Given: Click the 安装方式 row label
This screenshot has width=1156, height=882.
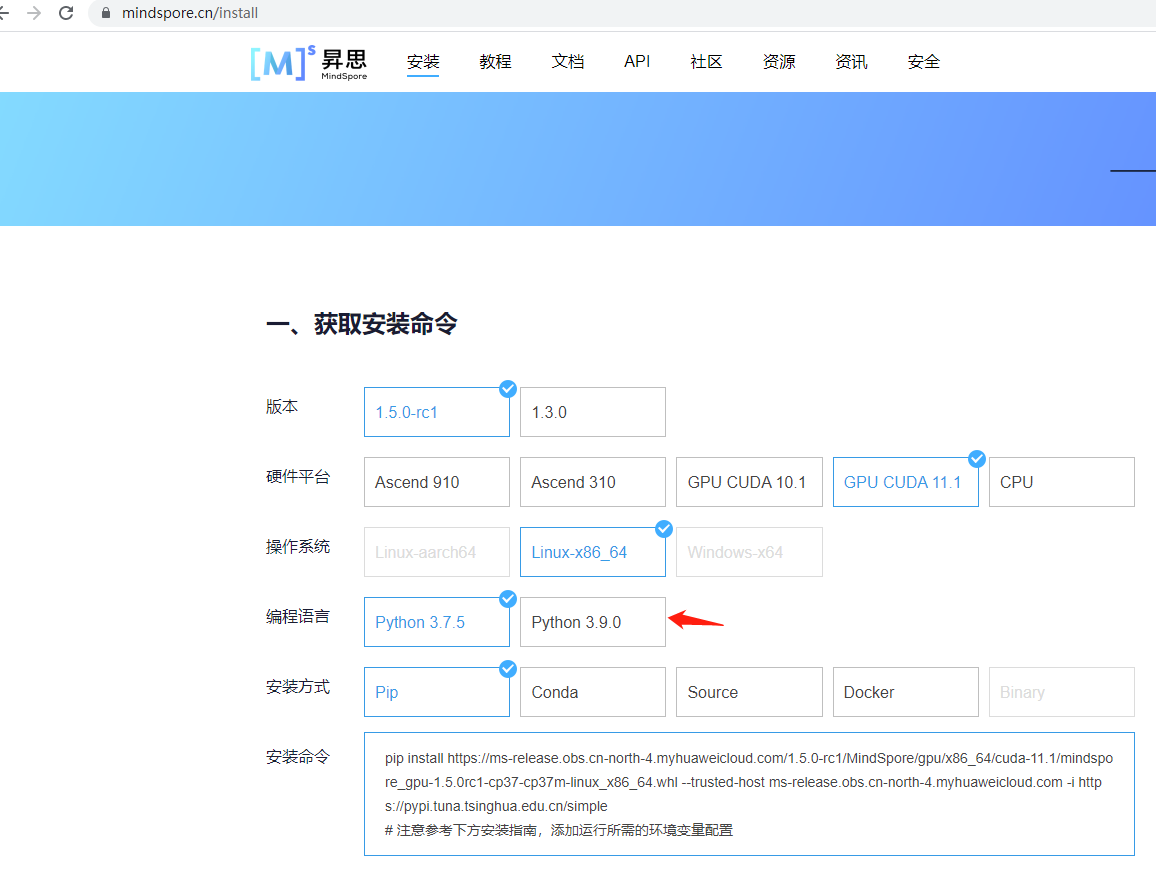Looking at the screenshot, I should (298, 687).
